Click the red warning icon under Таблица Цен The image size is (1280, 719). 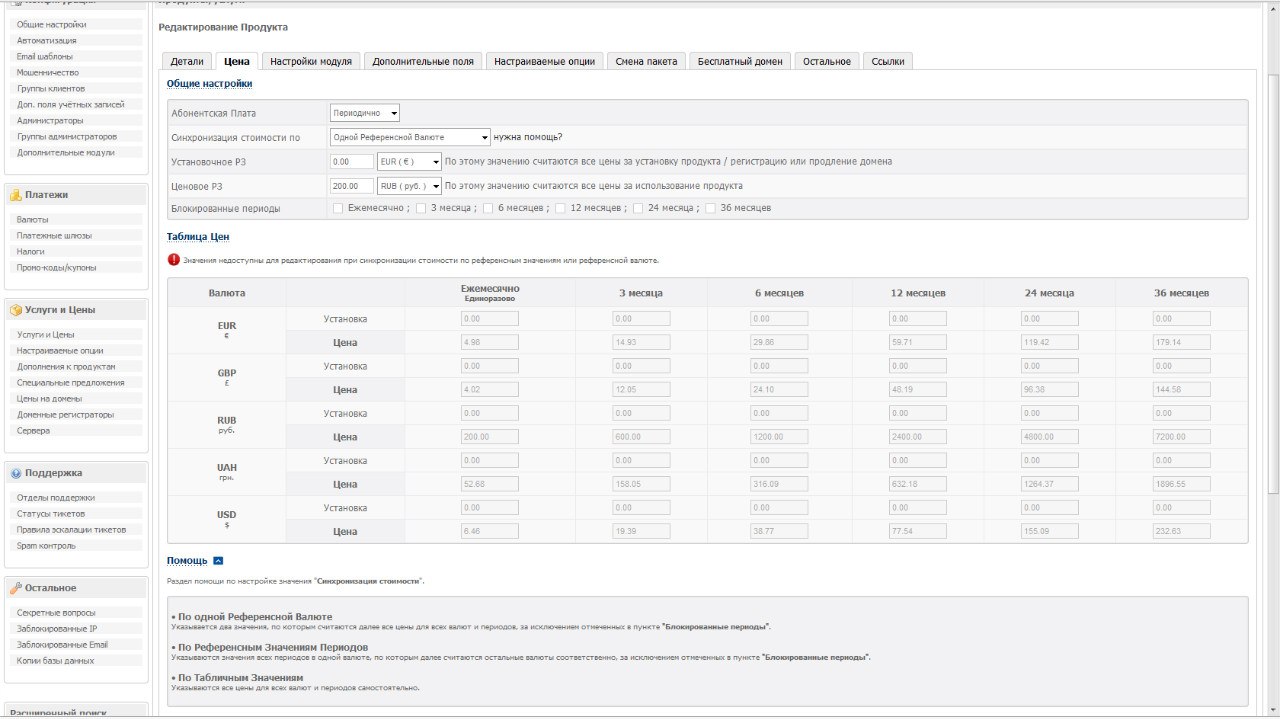tap(174, 260)
